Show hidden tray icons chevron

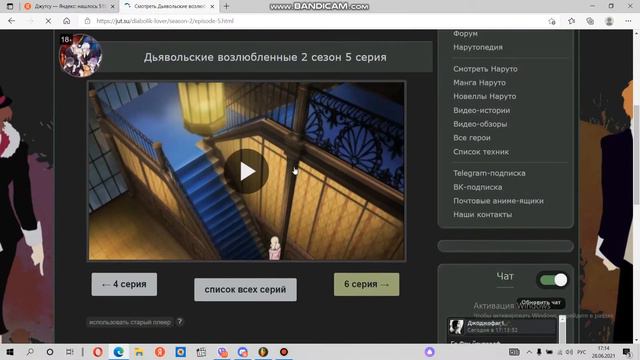529,352
